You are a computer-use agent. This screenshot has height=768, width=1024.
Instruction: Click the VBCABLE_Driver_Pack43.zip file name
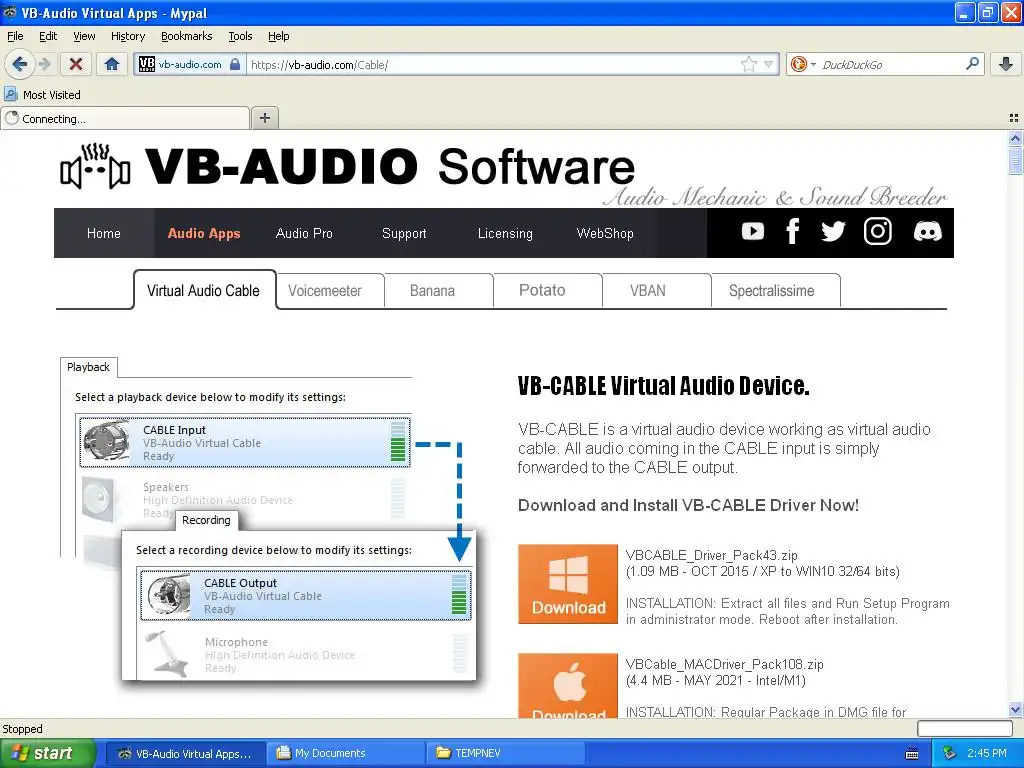click(711, 555)
